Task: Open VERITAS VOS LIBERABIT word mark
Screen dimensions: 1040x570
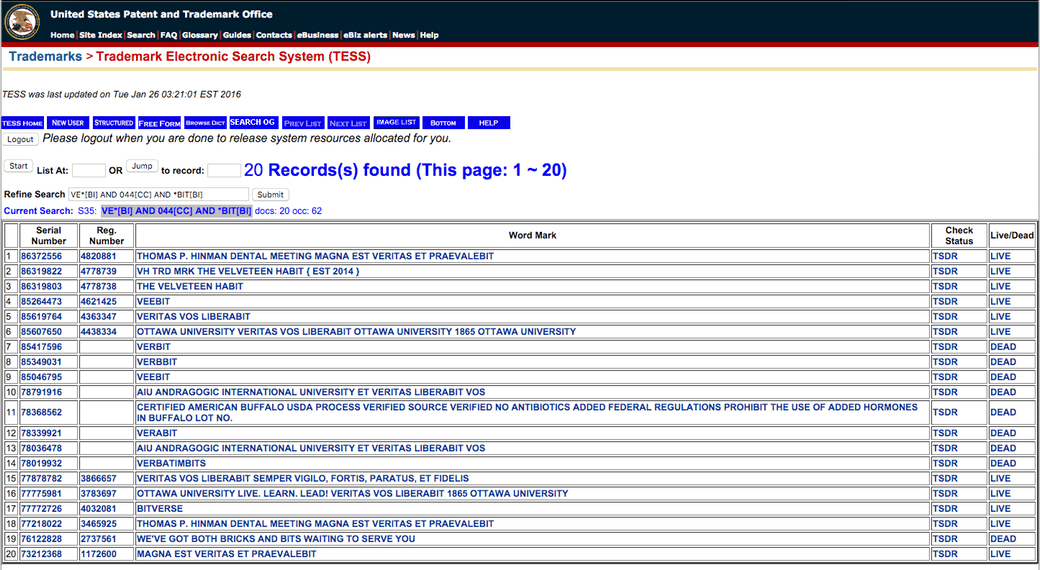Action: pyautogui.click(x=194, y=317)
